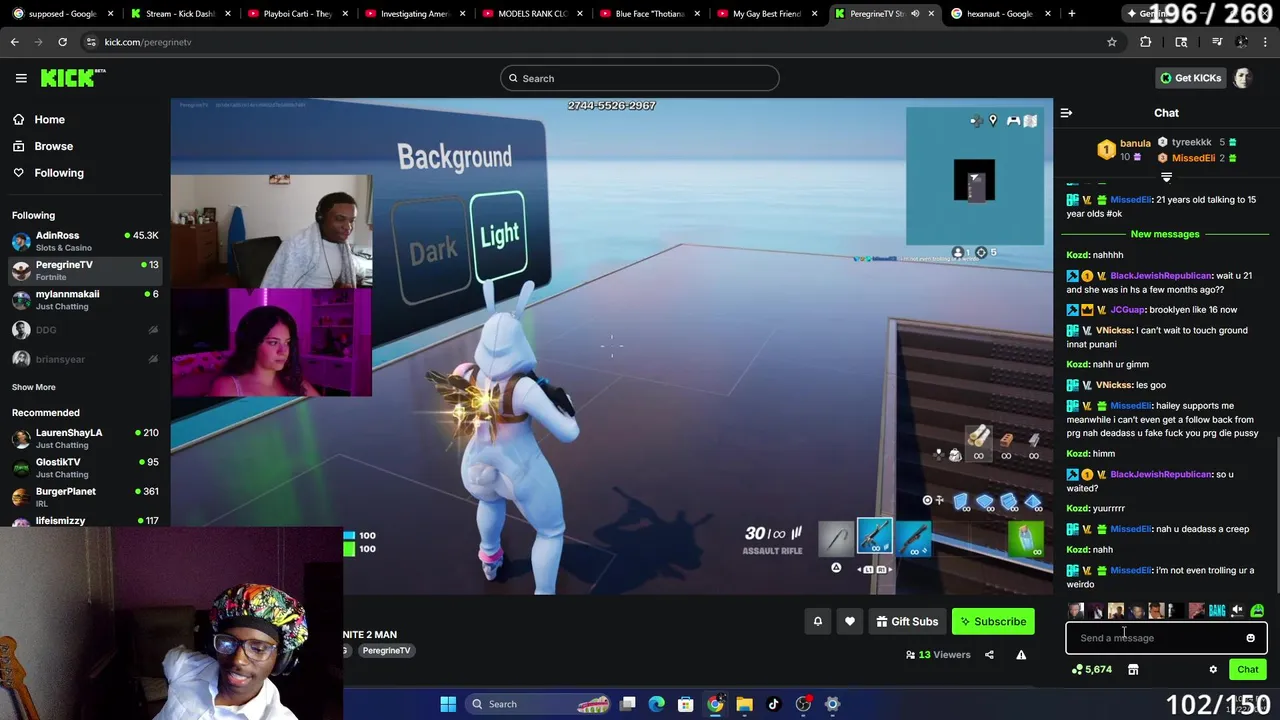This screenshot has width=1280, height=720.
Task: Expand Show more followed channels
Action: tap(34, 387)
